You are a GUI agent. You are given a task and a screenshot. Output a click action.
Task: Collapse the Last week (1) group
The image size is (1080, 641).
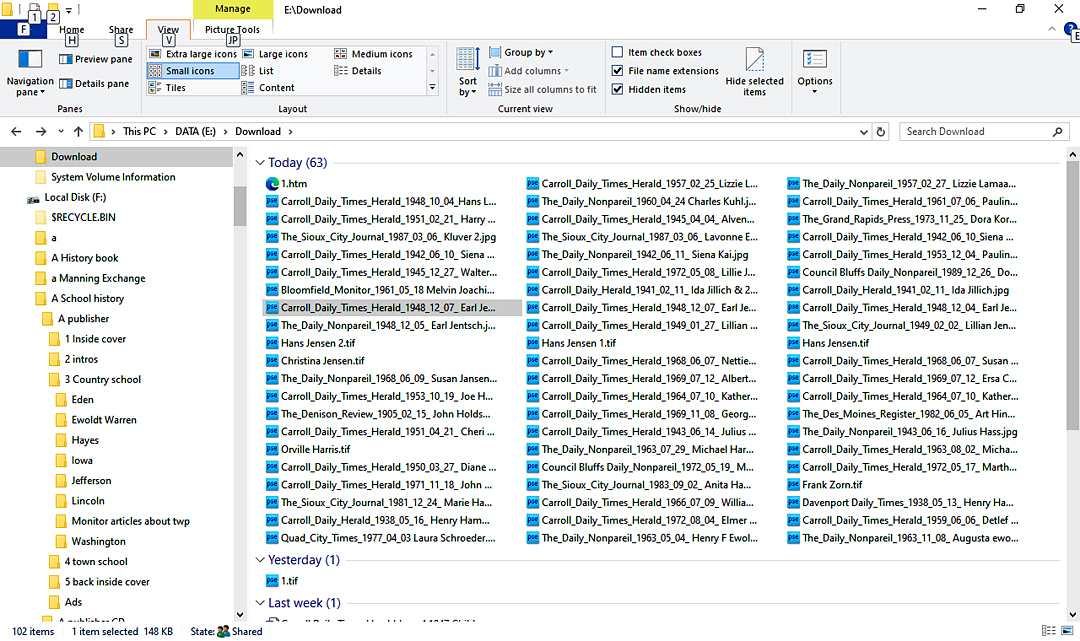coord(260,603)
